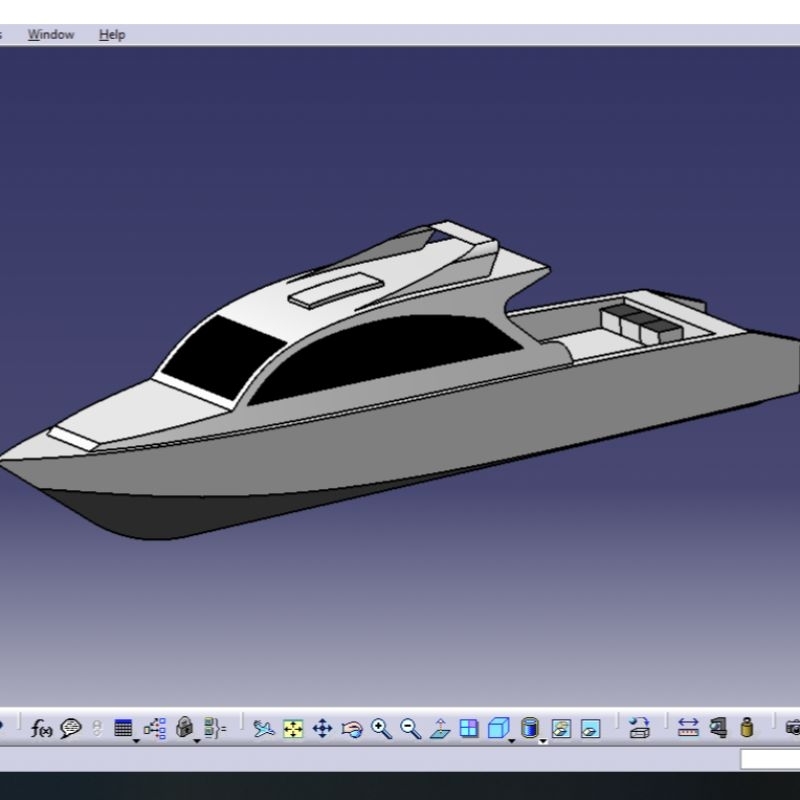Select the Zoom Out tool
Screen dimensions: 800x800
[x=408, y=730]
